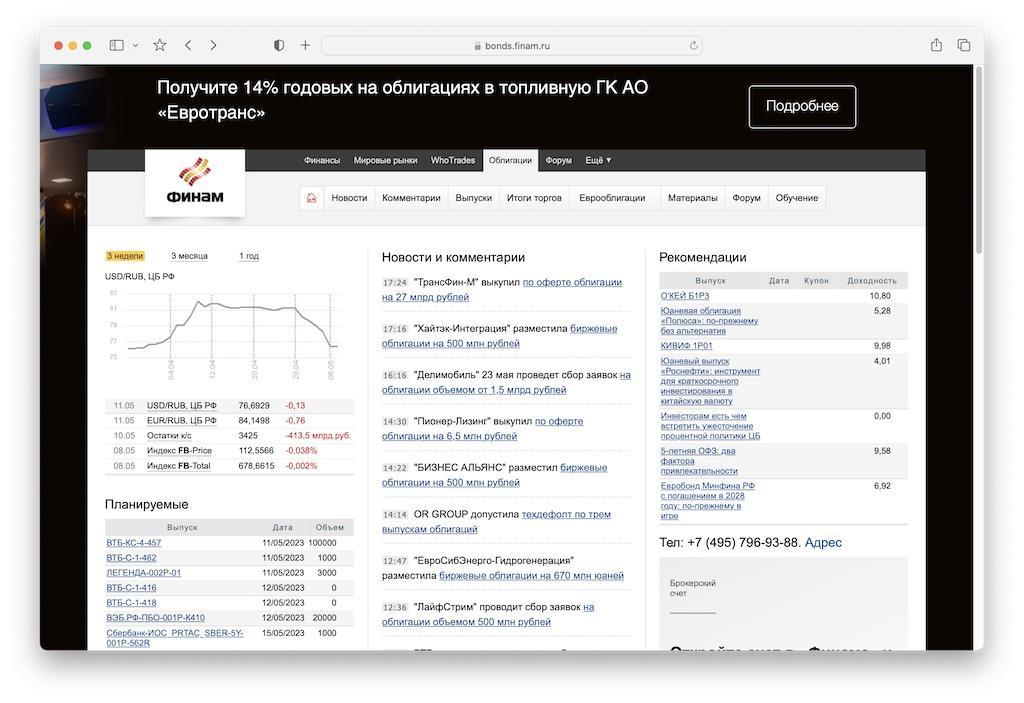The height and width of the screenshot is (703, 1024).
Task: Open Мировые рынки in top menu
Action: (385, 160)
